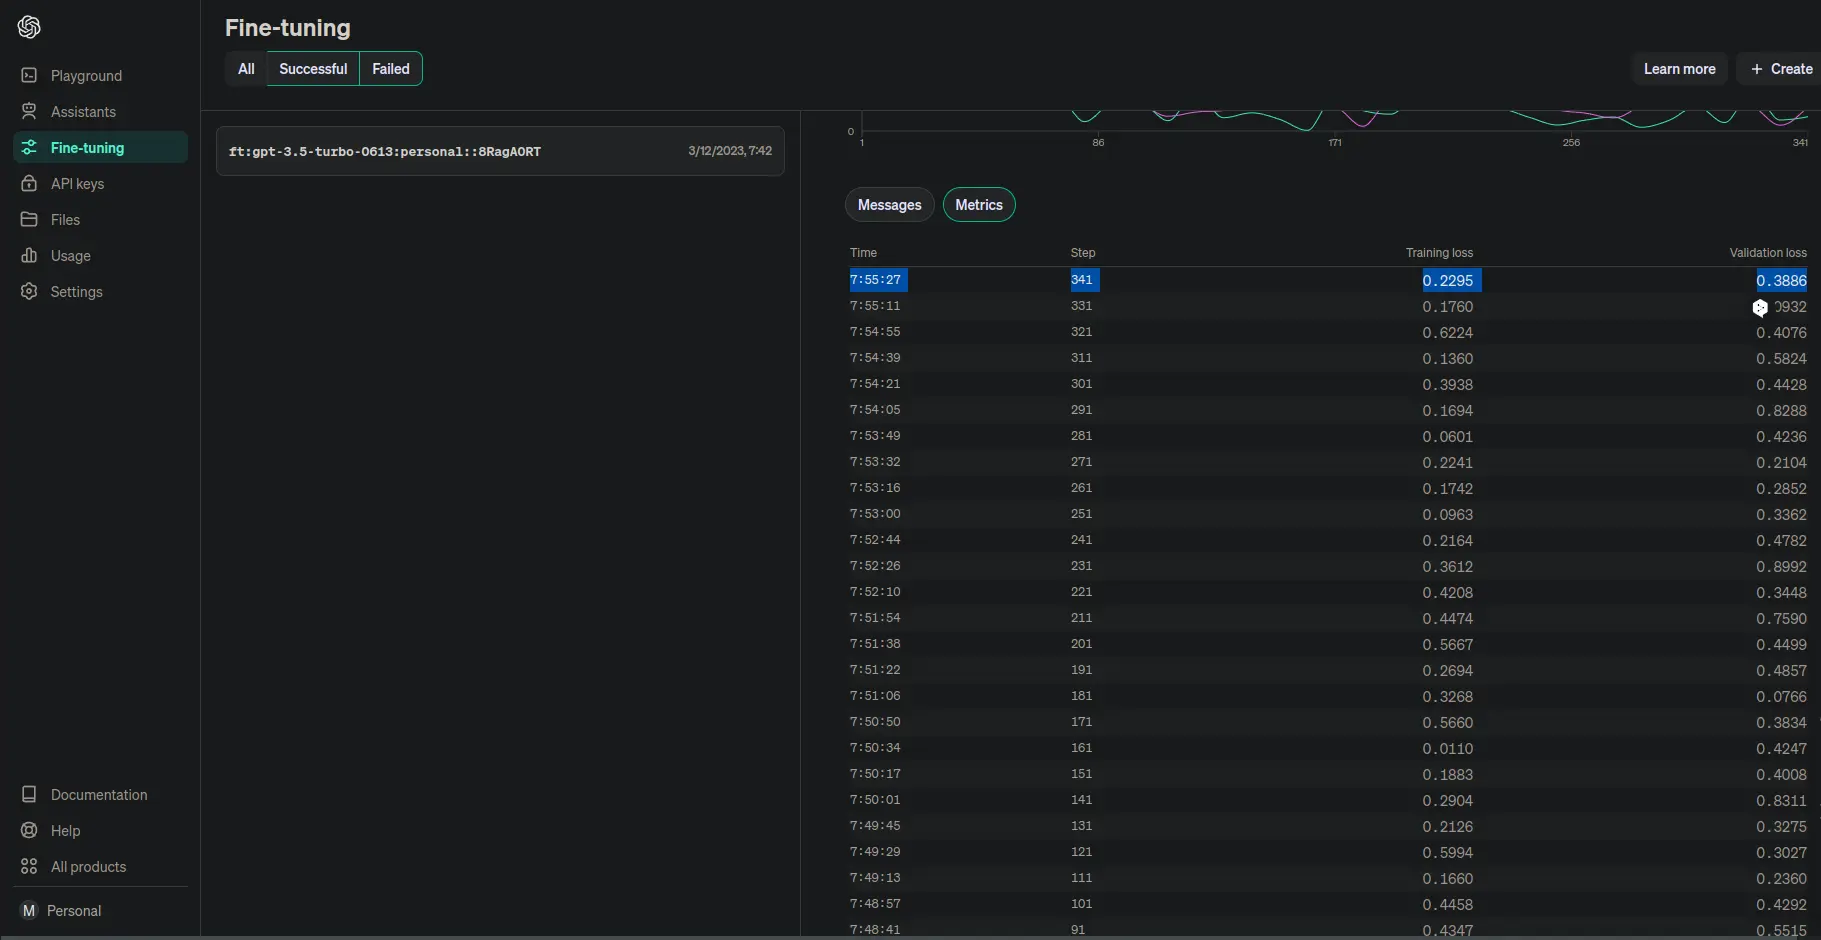Click validation loss 0.8288
Image resolution: width=1821 pixels, height=940 pixels.
[x=1781, y=411]
